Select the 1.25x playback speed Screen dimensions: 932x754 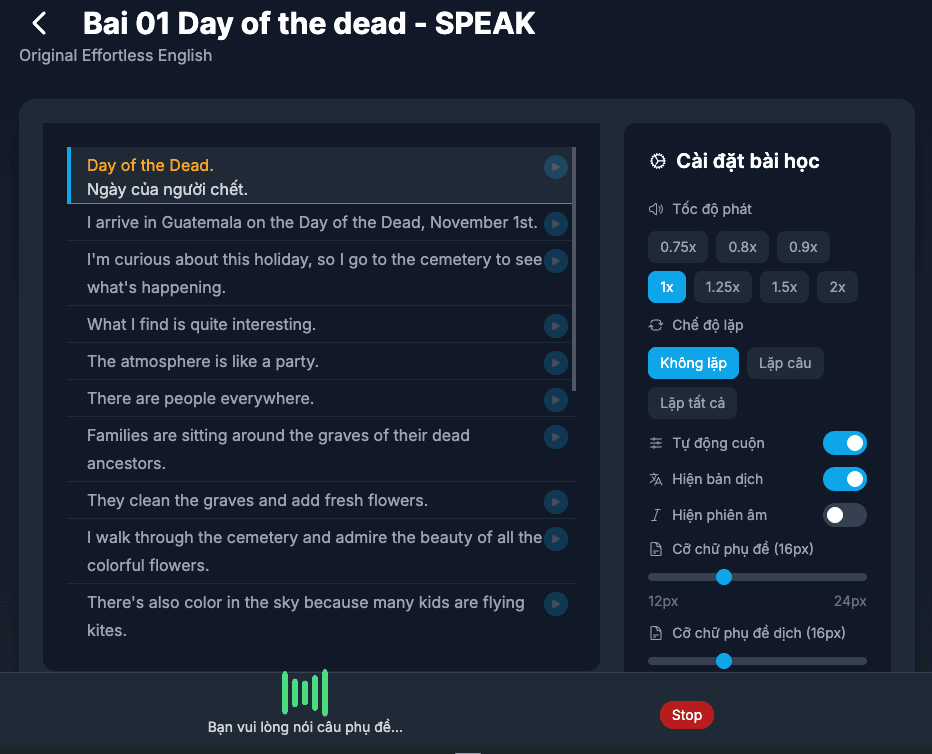[x=722, y=287]
